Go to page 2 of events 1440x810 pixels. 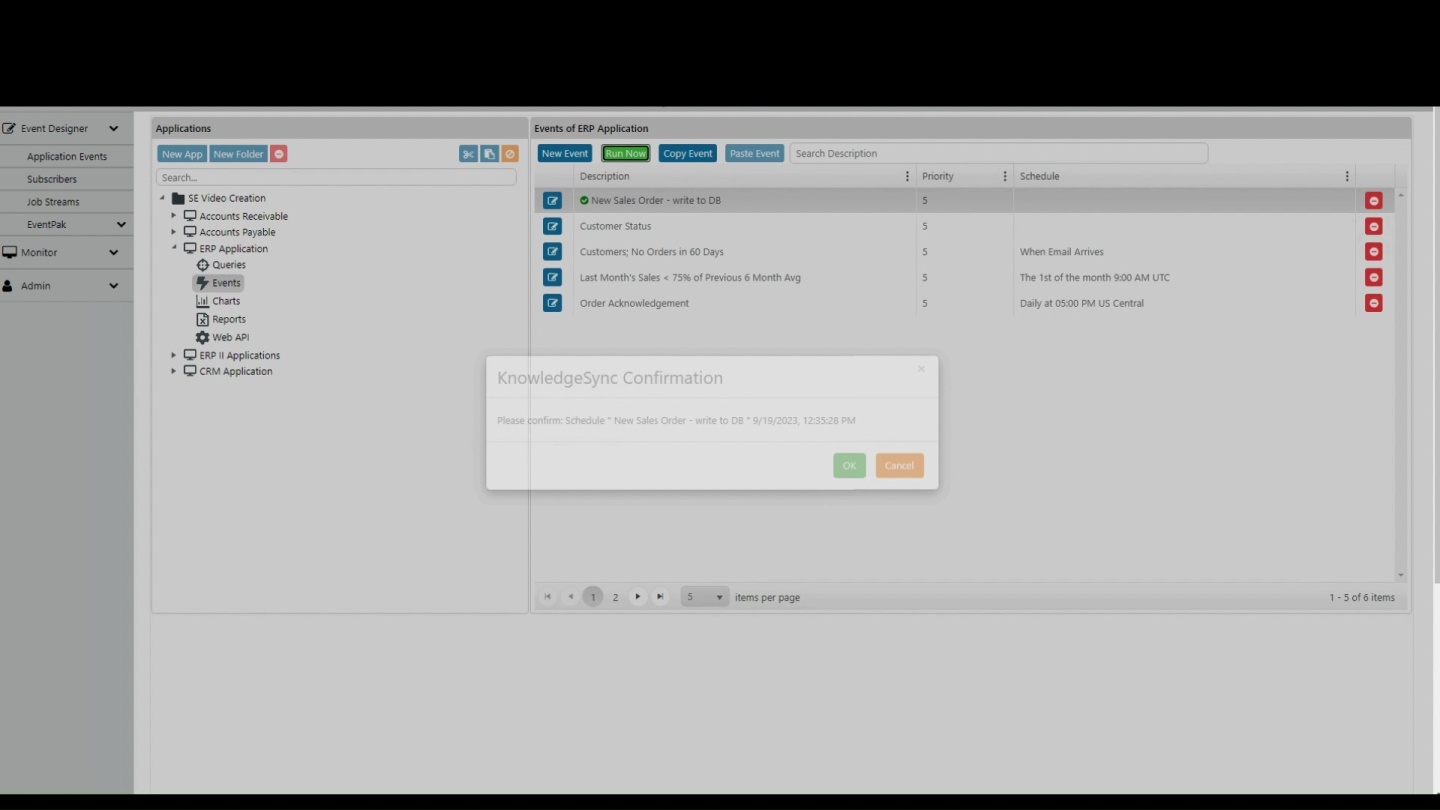click(x=615, y=597)
